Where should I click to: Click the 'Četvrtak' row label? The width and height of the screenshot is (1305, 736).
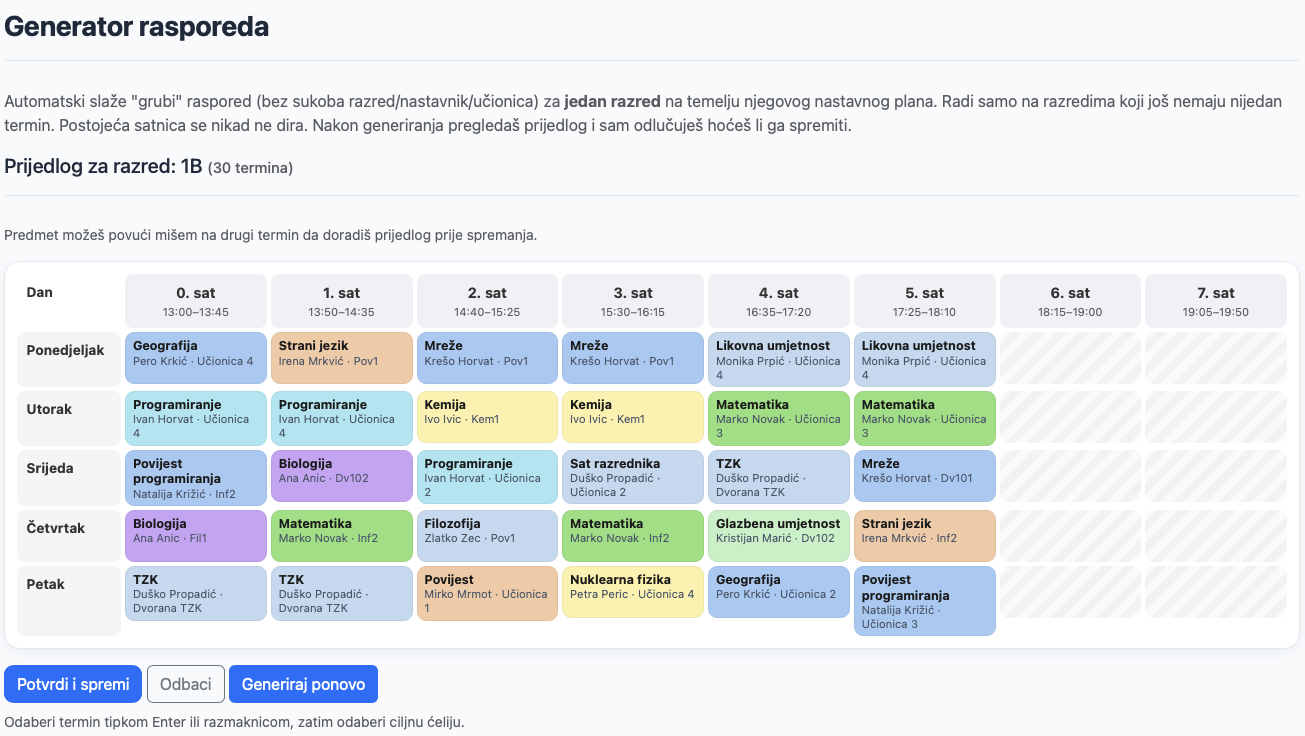69,536
